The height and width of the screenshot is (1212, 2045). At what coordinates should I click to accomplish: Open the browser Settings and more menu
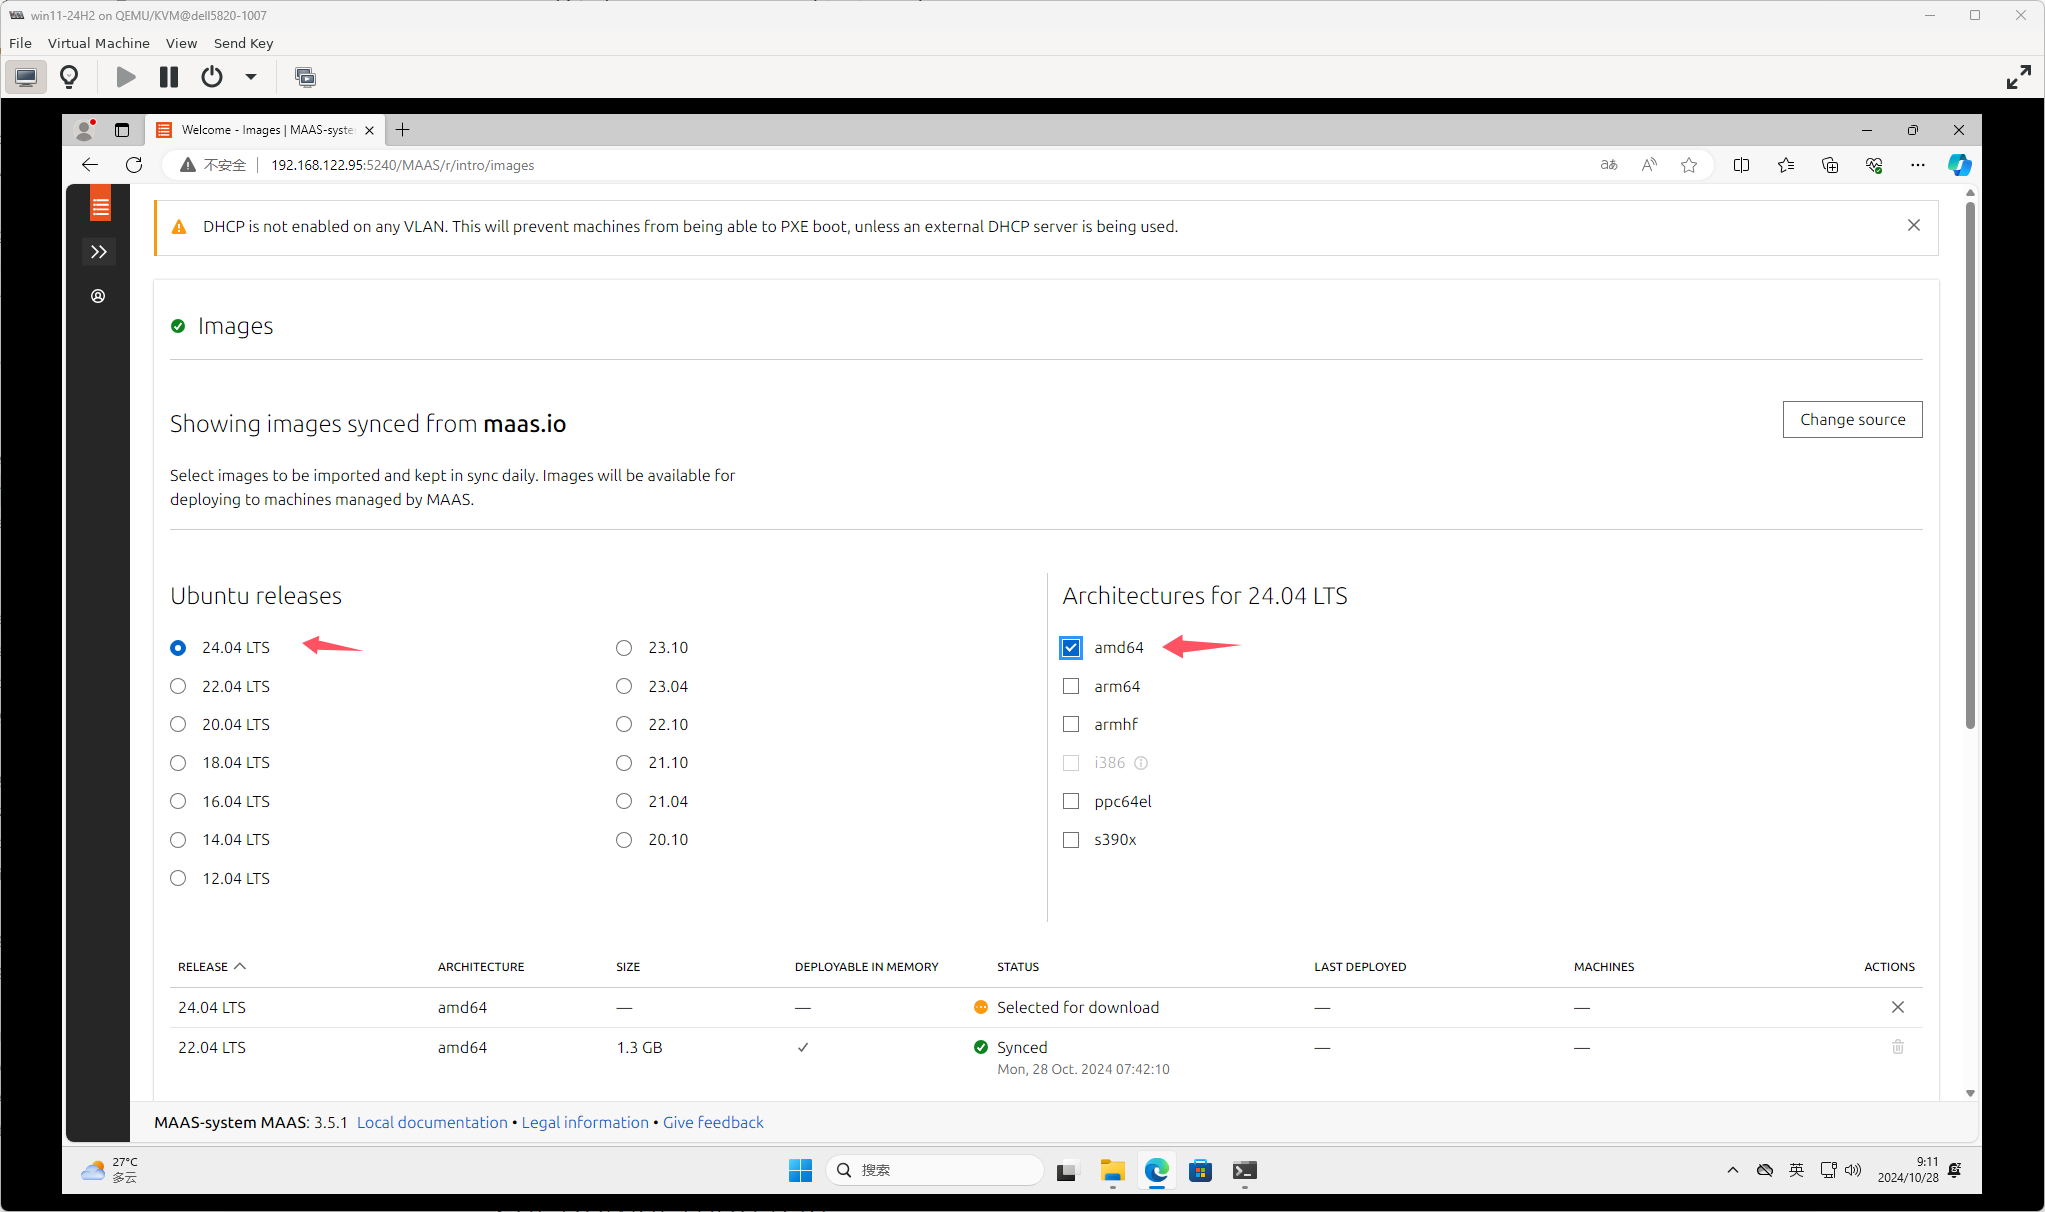point(1916,164)
